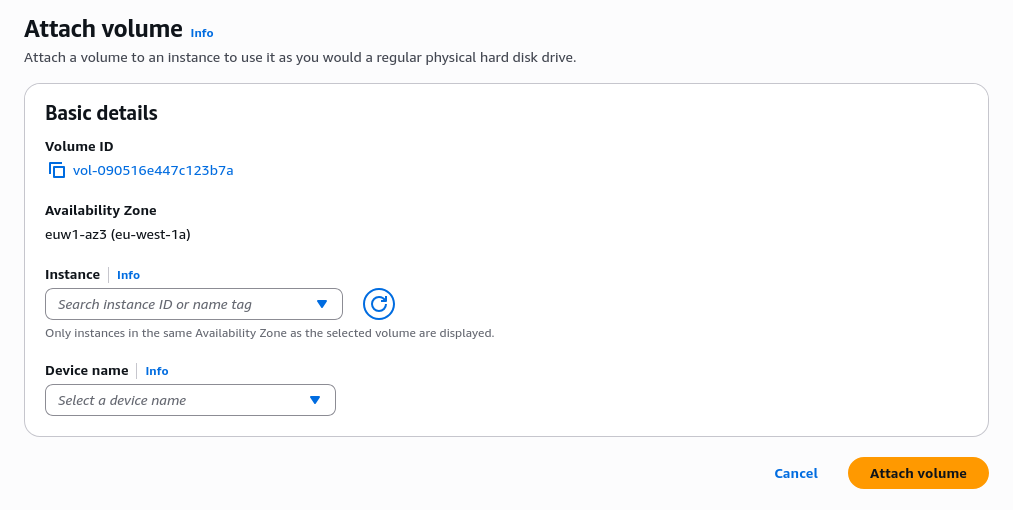
Task: Click the Basic details section heading
Action: [x=101, y=113]
